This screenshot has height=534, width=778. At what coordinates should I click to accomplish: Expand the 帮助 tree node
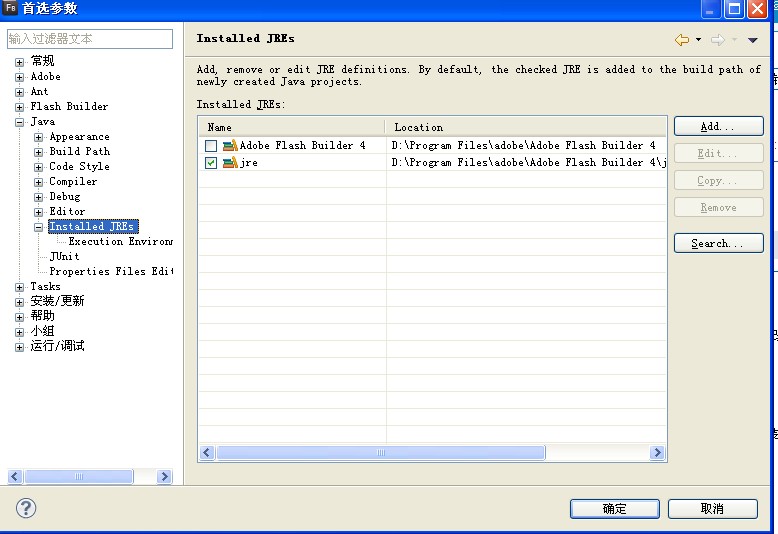(x=19, y=317)
